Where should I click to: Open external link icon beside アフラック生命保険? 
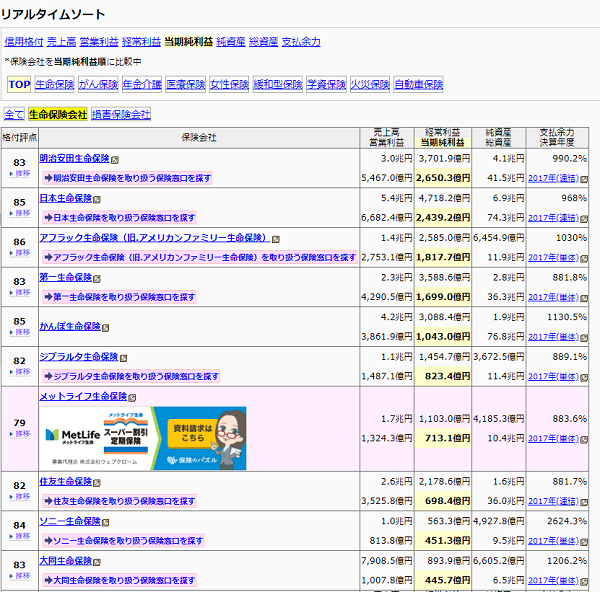tap(276, 239)
